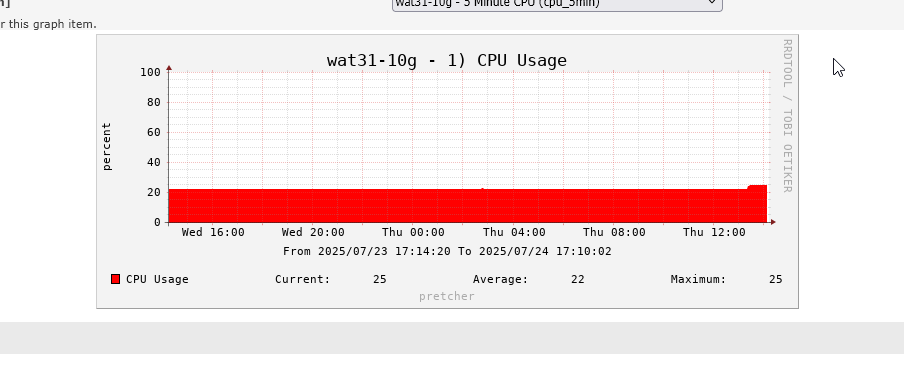Click the Wed 20:00 time axis label

point(313,232)
